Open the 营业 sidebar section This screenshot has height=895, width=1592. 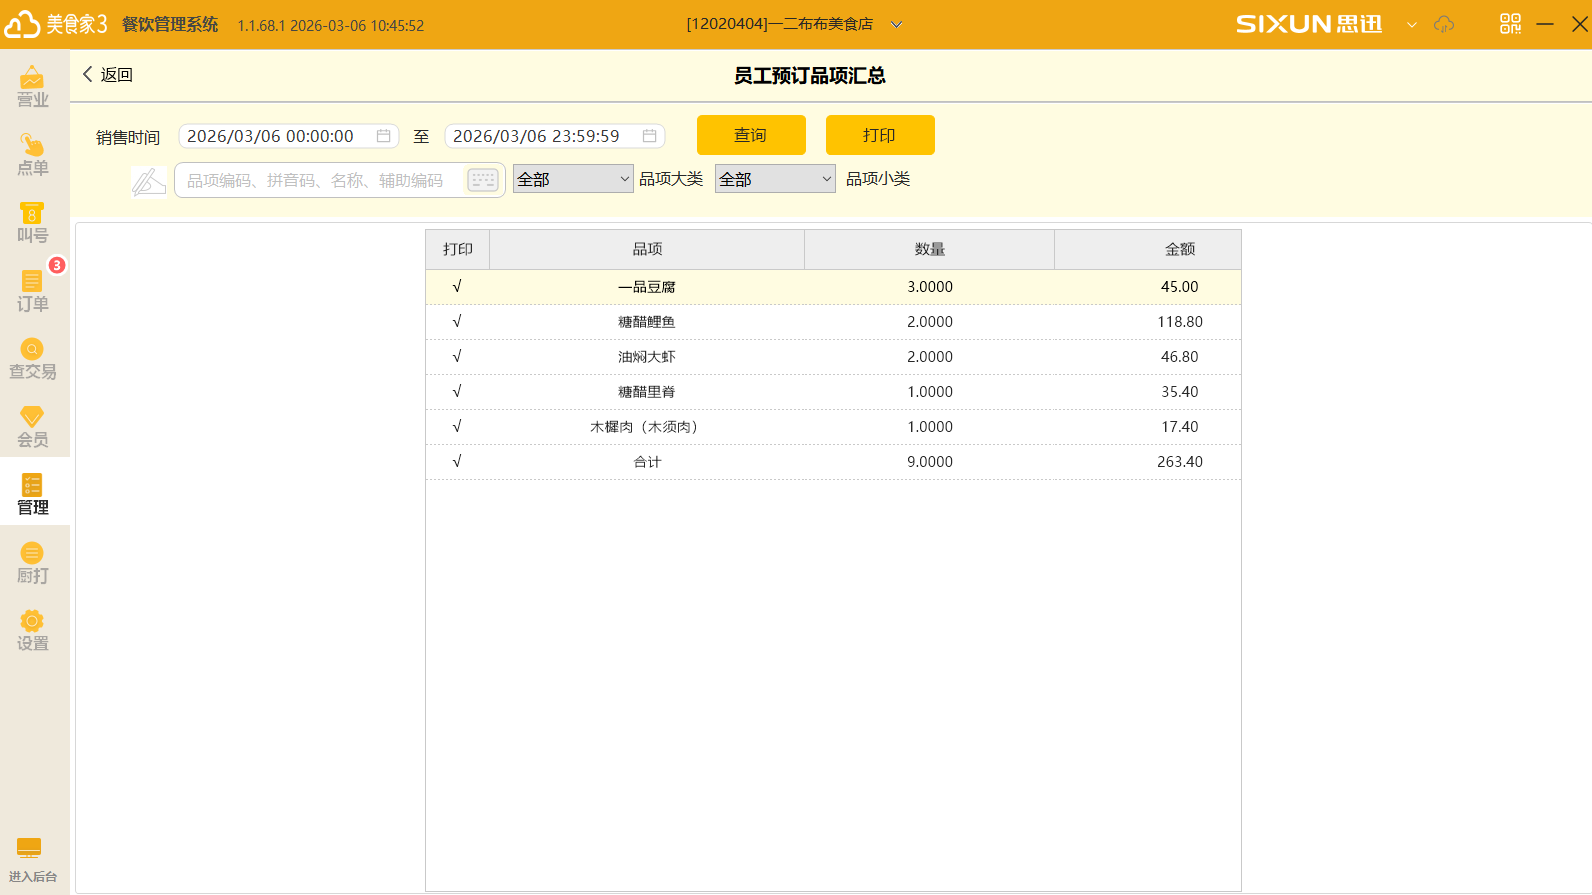(33, 87)
